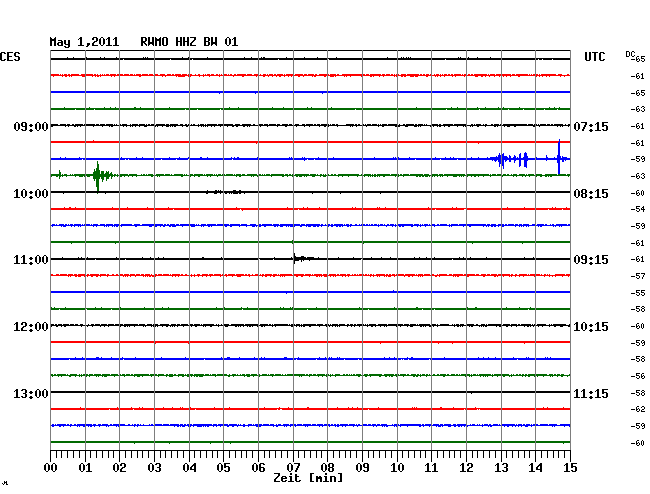Select minute label '05' on the time axis
The width and height of the screenshot is (650, 494).
tap(223, 467)
